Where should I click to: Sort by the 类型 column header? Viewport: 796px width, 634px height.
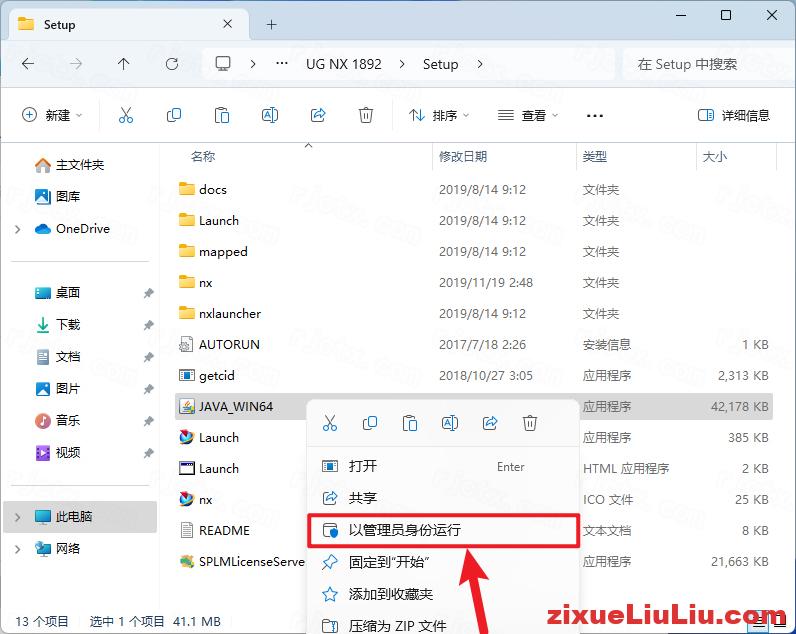[x=594, y=156]
